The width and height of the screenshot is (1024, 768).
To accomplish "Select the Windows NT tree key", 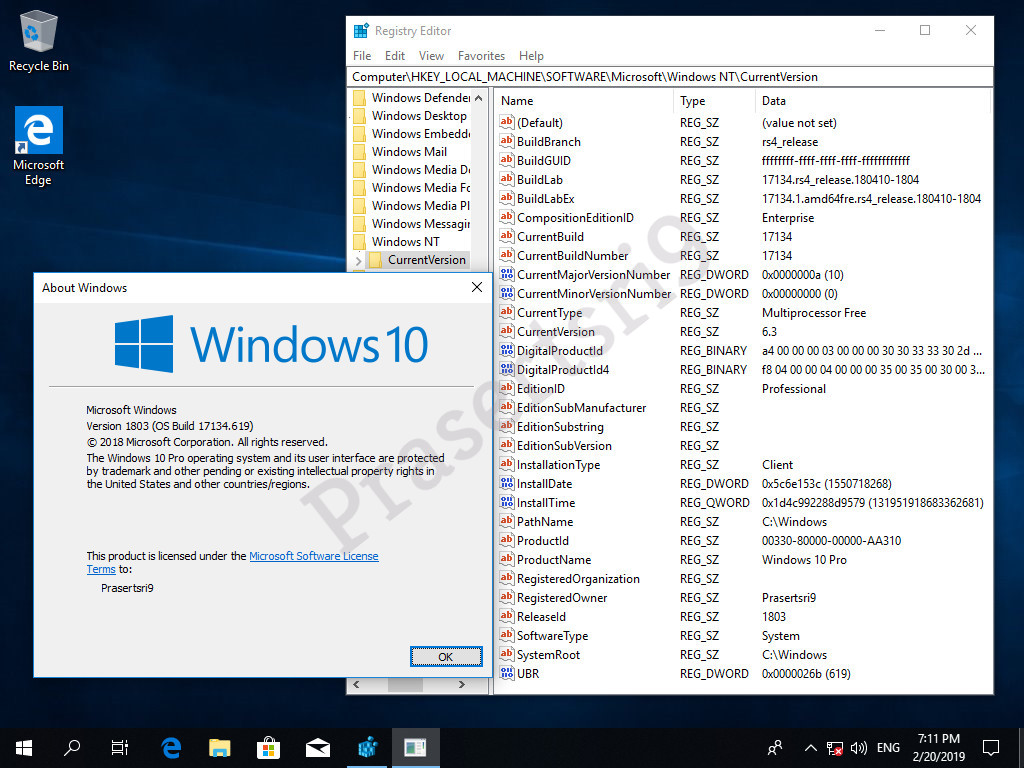I will pos(405,242).
